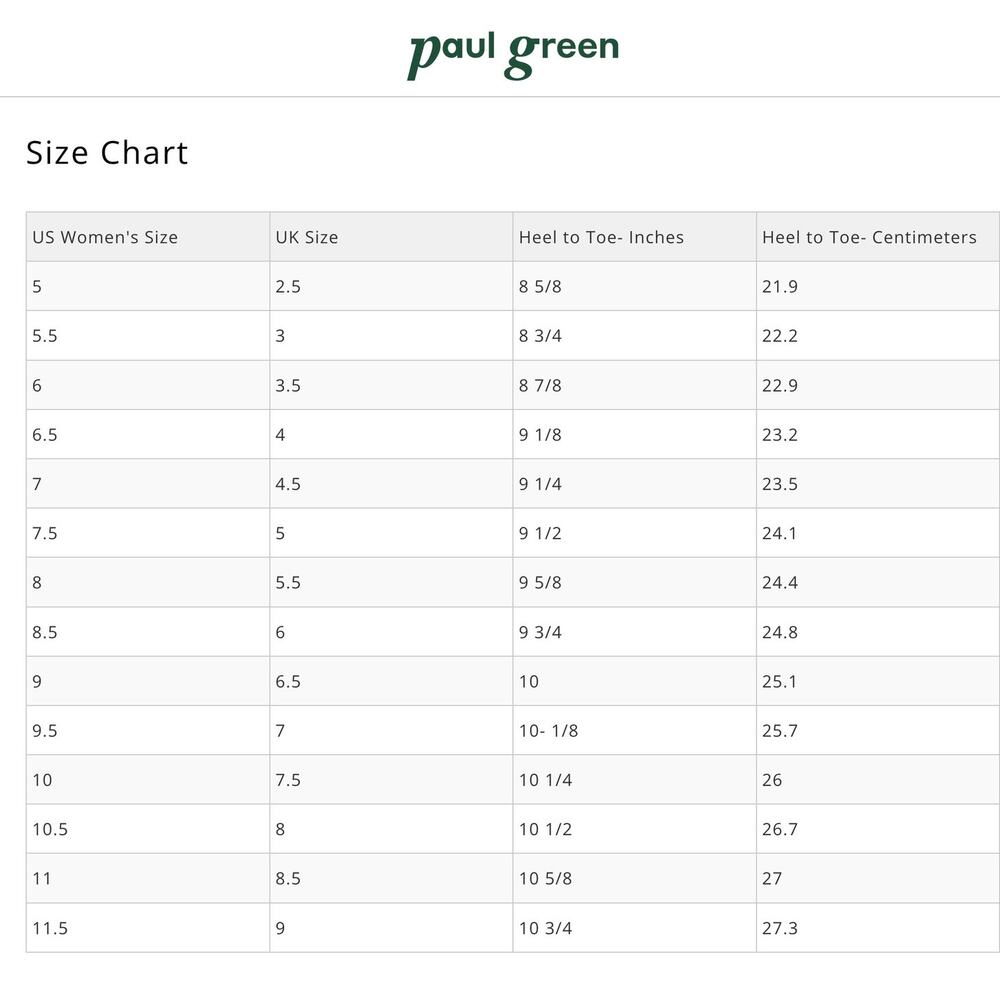Viewport: 1000px width, 1000px height.
Task: Select the UK size 2.5 cell
Action: [x=392, y=286]
